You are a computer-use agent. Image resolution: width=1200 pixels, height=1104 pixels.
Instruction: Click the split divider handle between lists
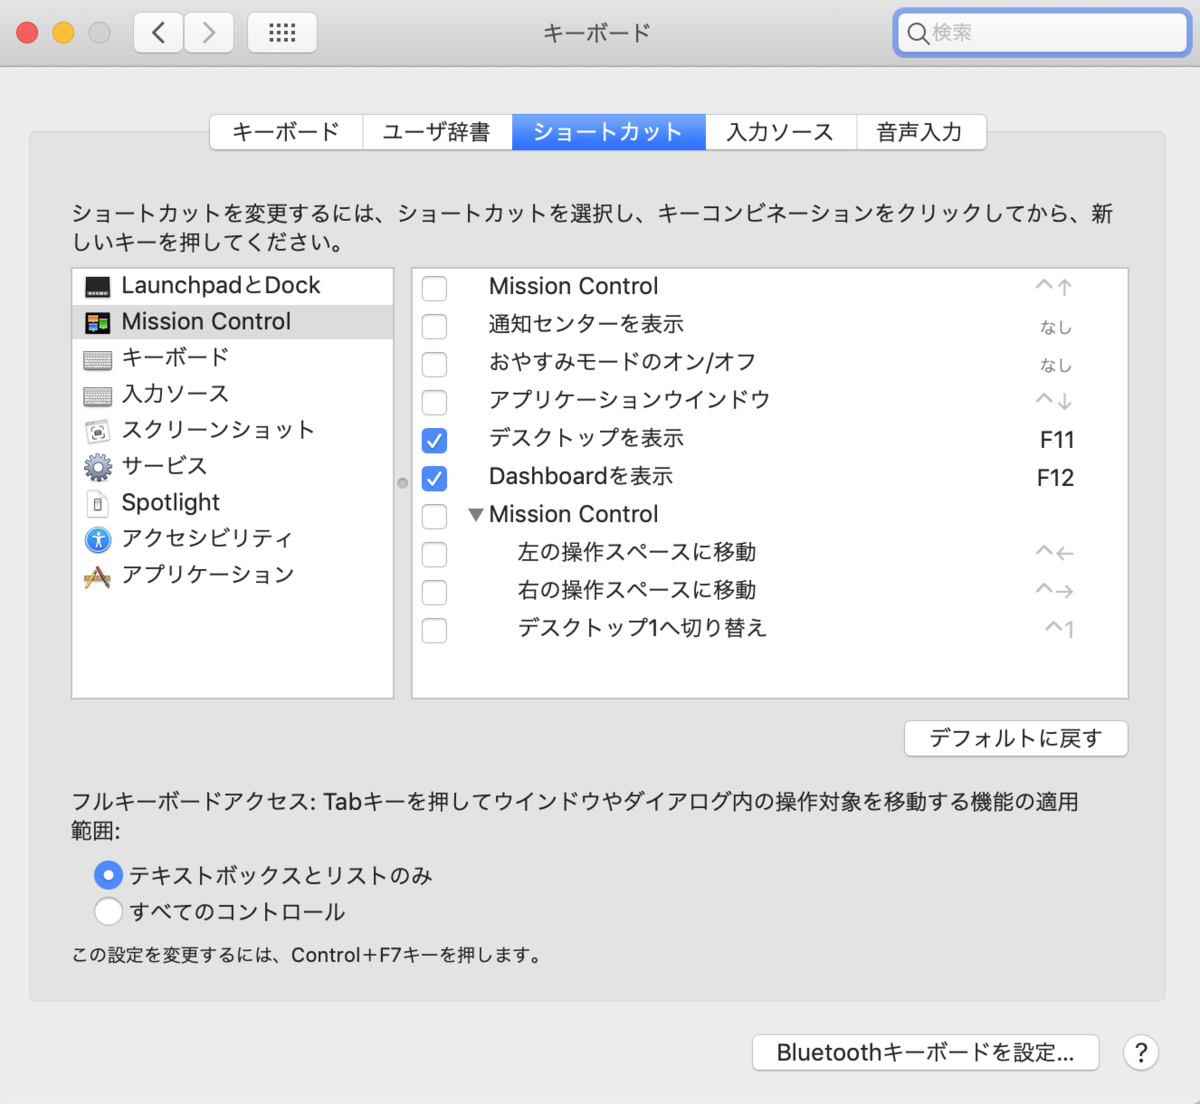pos(403,483)
